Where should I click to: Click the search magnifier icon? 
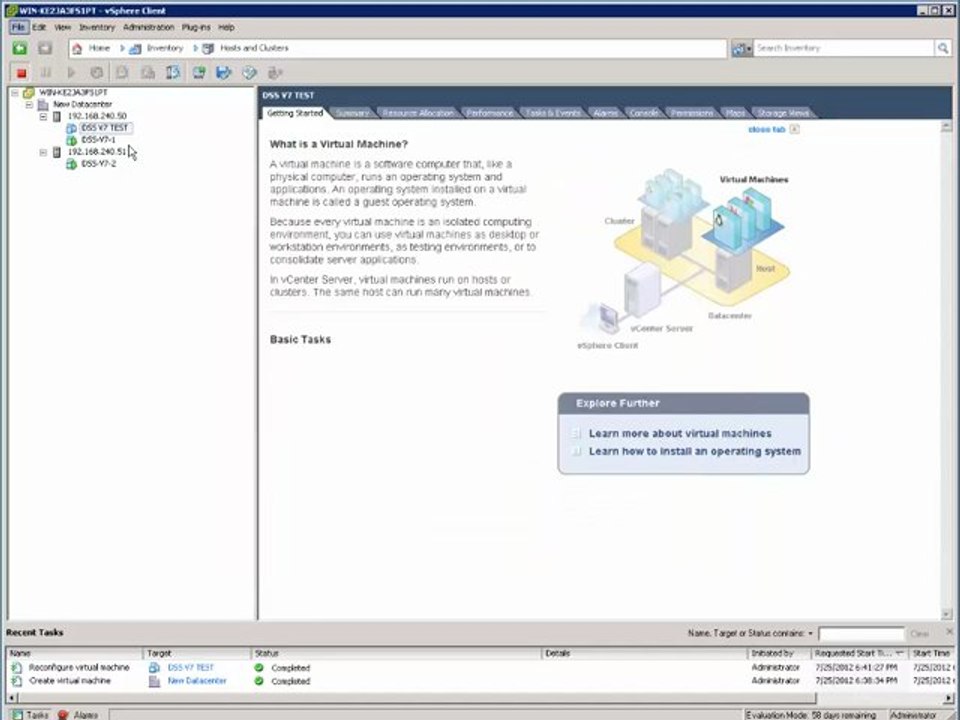click(943, 48)
